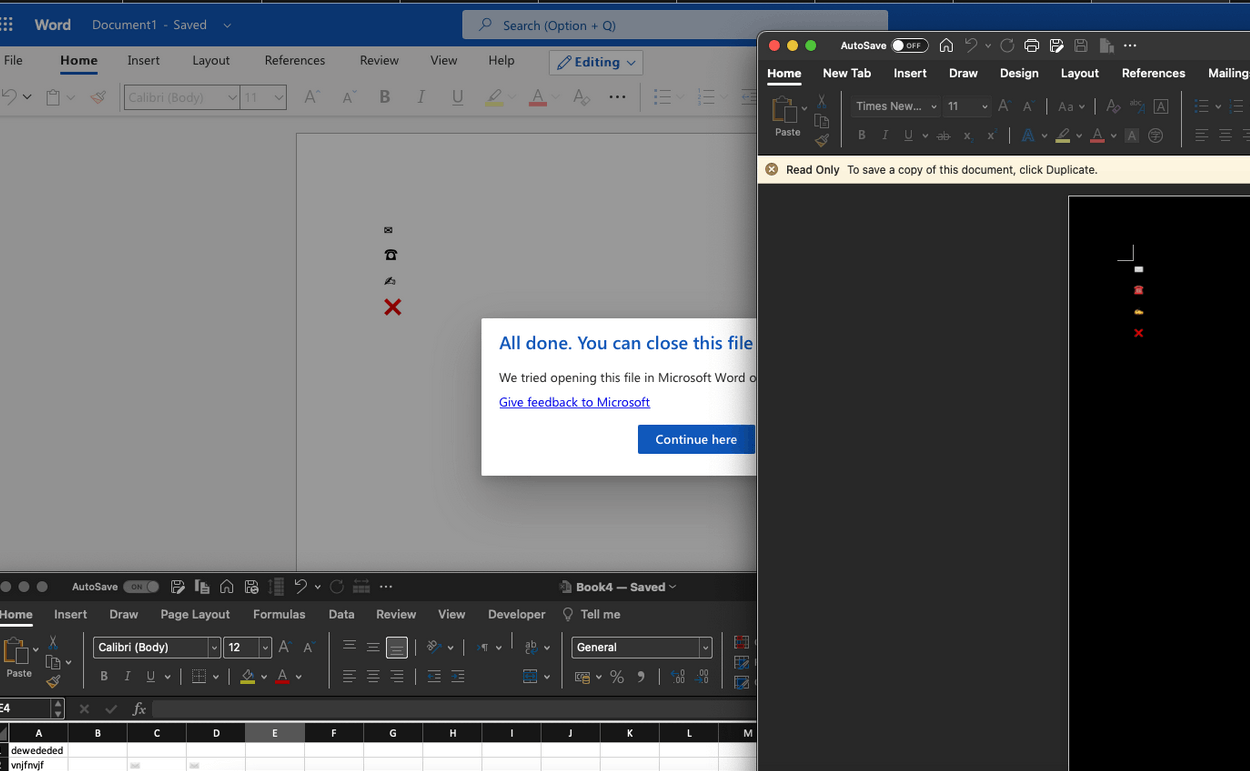1250x771 pixels.
Task: Open the Review tab in Word web
Action: [x=379, y=61]
